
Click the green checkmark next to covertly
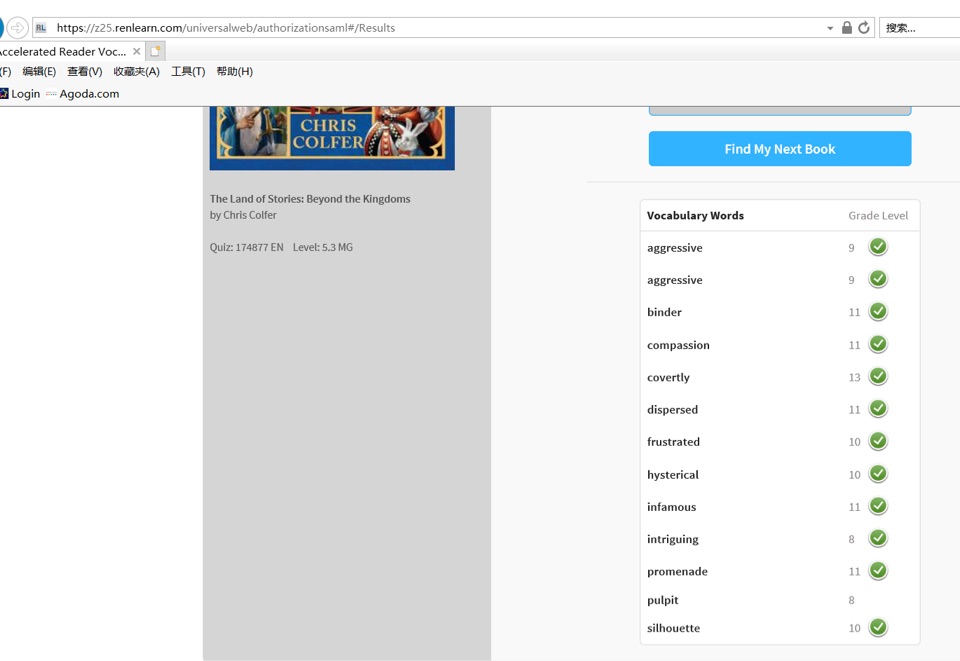pos(878,376)
